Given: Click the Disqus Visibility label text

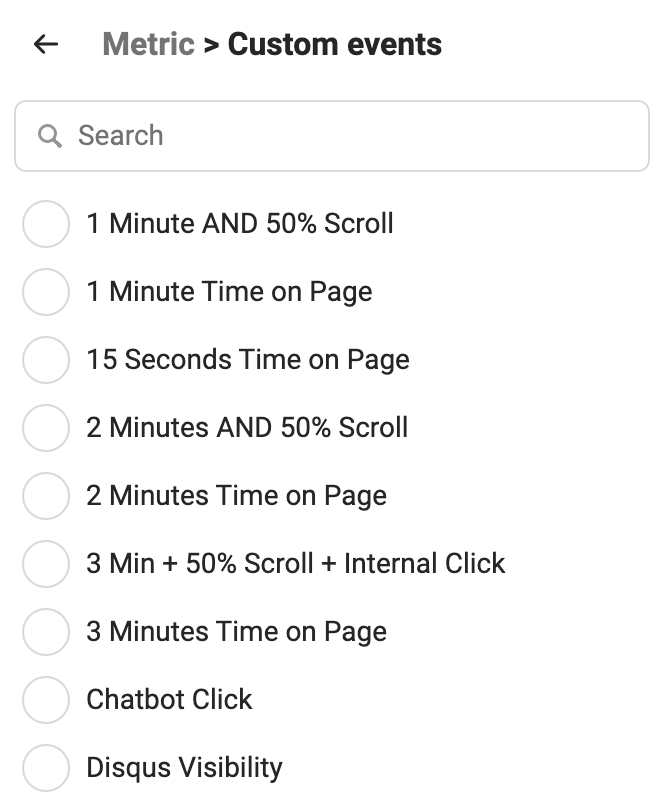Looking at the screenshot, I should pos(184,768).
